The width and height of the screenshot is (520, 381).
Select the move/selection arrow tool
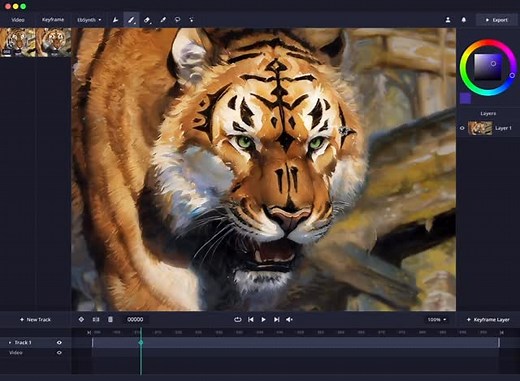click(x=115, y=20)
